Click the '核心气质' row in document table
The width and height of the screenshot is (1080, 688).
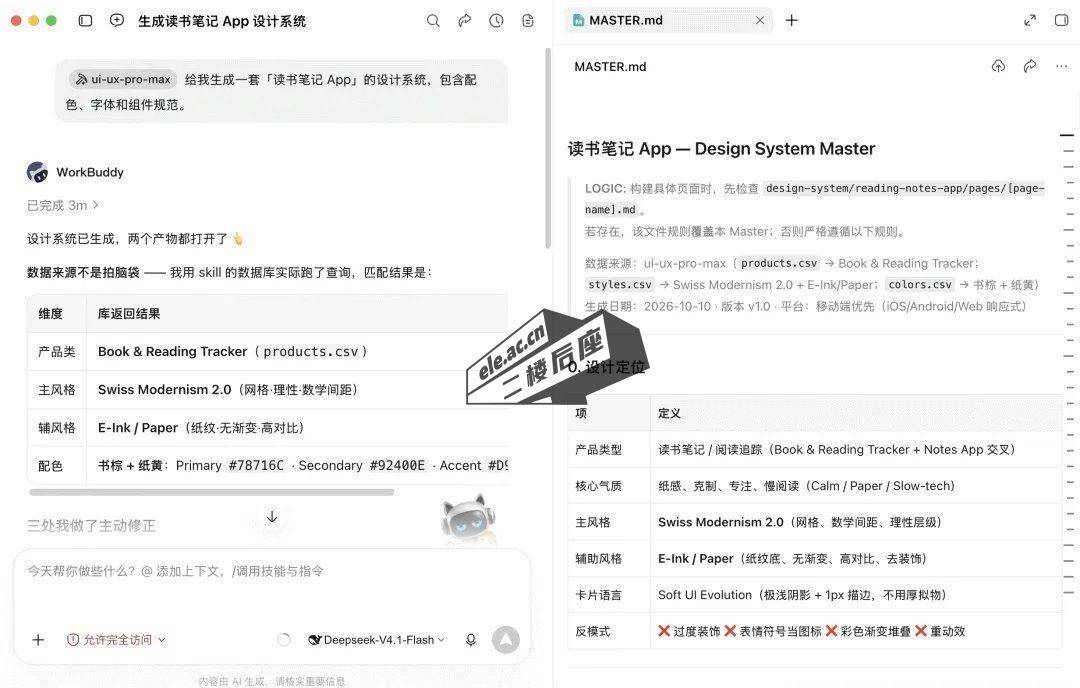click(x=814, y=486)
